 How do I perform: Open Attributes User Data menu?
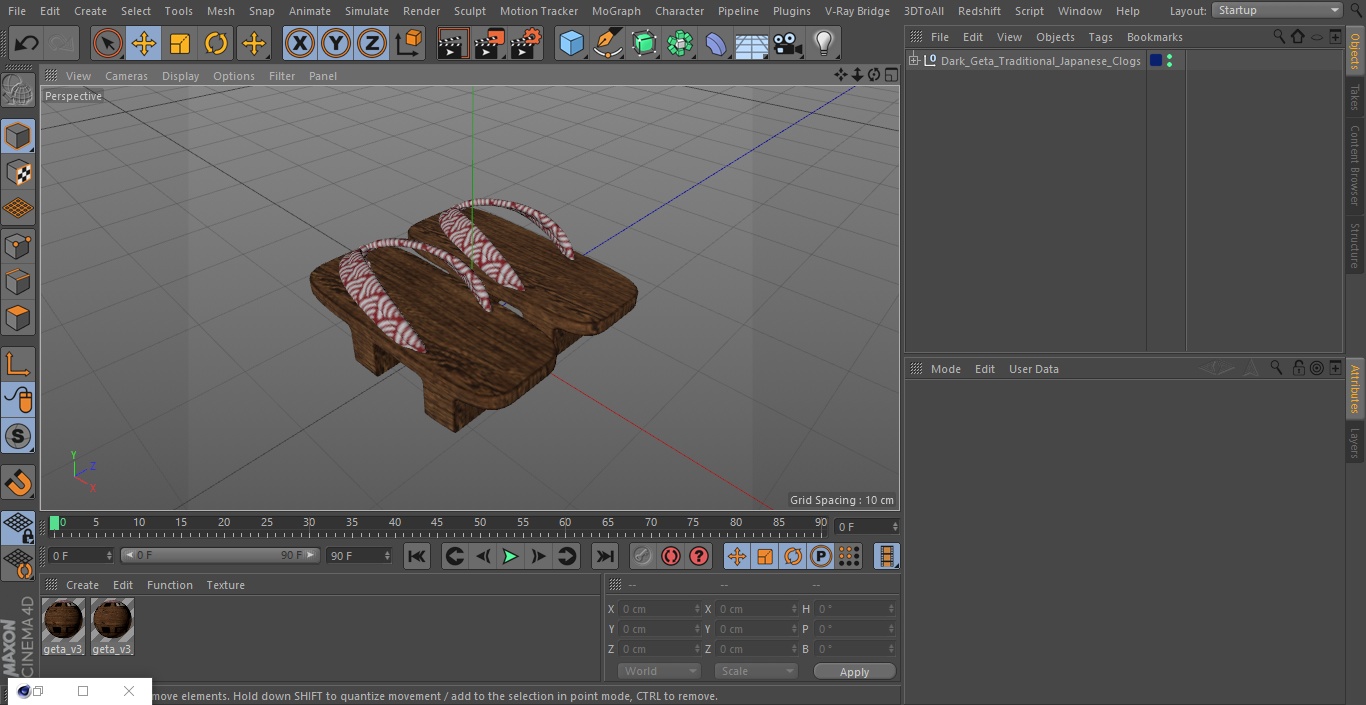point(1033,369)
